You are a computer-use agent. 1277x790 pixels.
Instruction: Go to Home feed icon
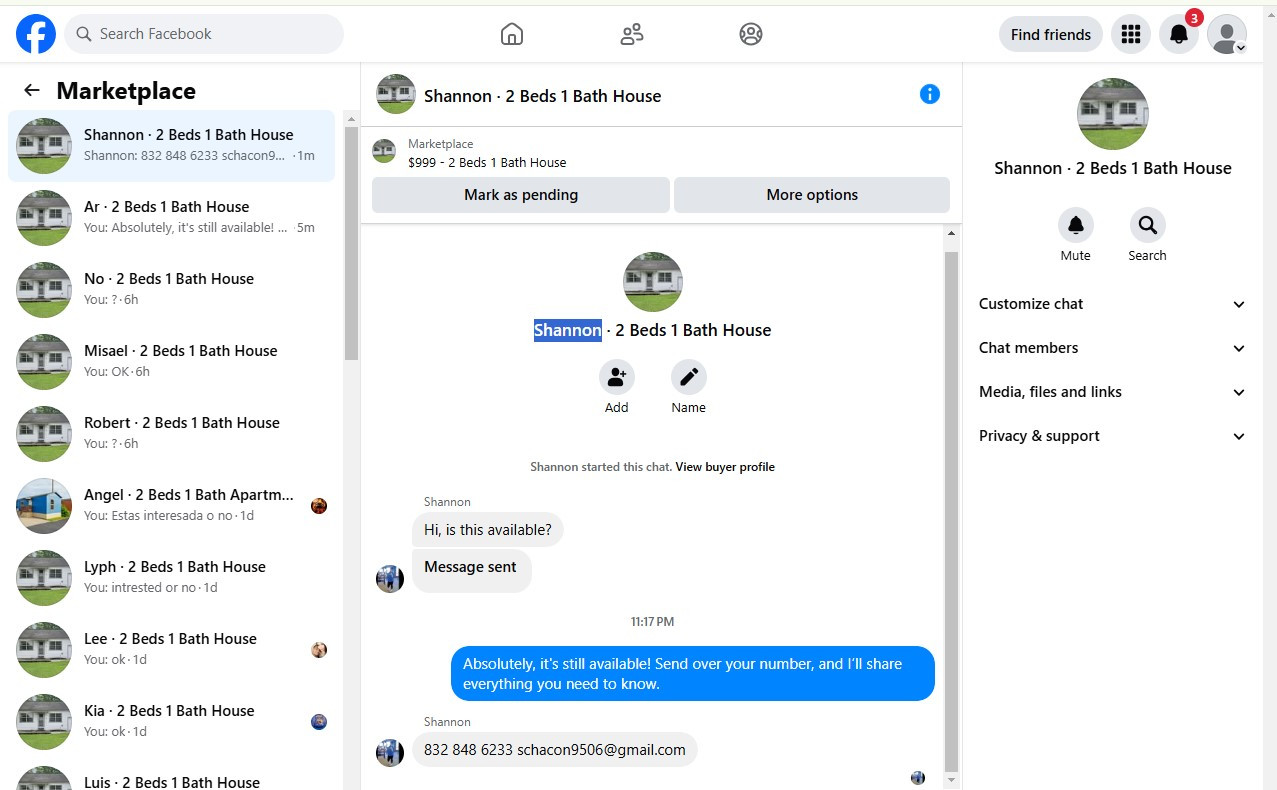click(x=511, y=34)
